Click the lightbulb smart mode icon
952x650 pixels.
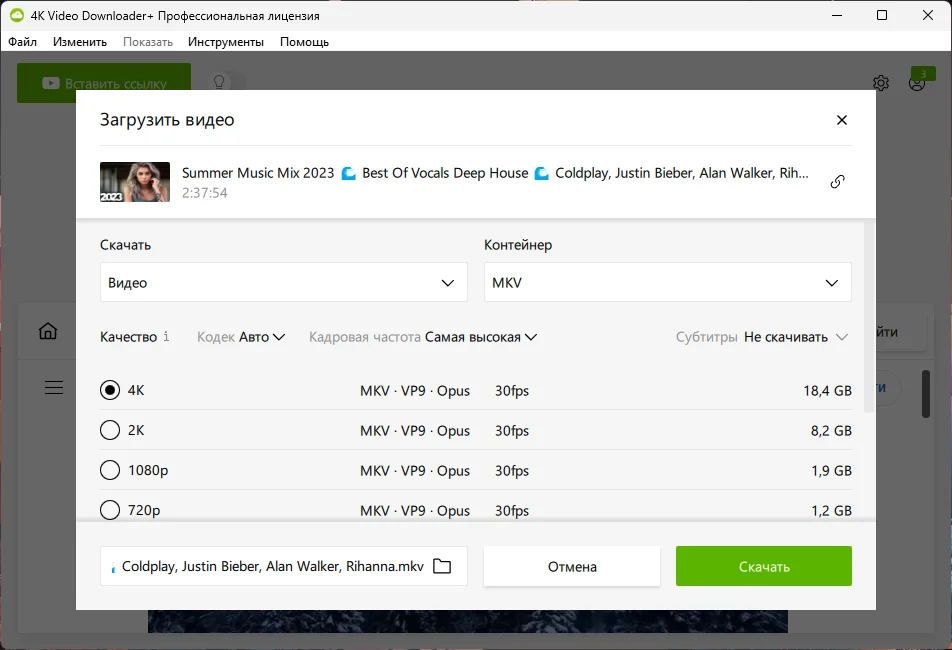coord(217,83)
